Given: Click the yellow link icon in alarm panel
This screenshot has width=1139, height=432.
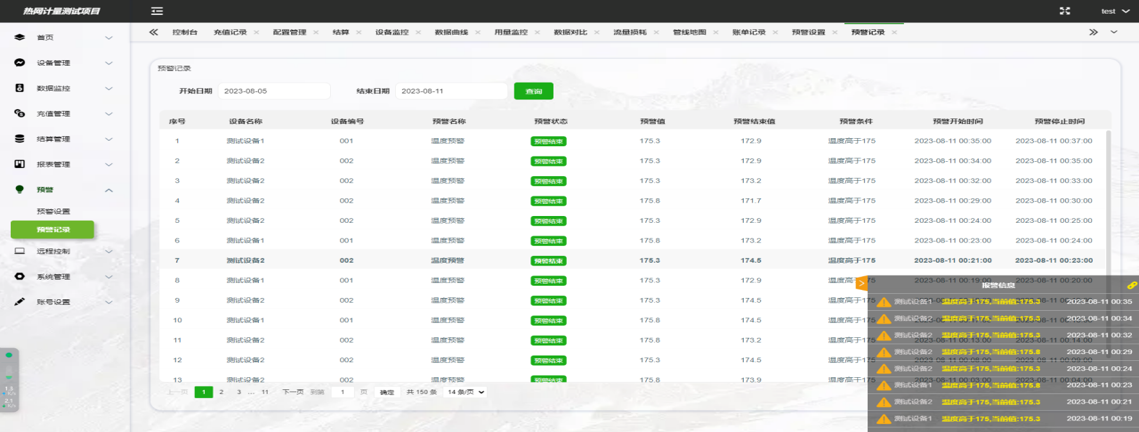Looking at the screenshot, I should point(1130,286).
